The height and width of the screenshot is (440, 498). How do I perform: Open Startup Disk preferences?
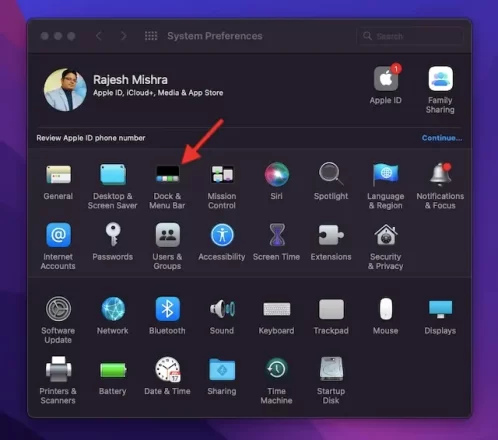coord(331,369)
